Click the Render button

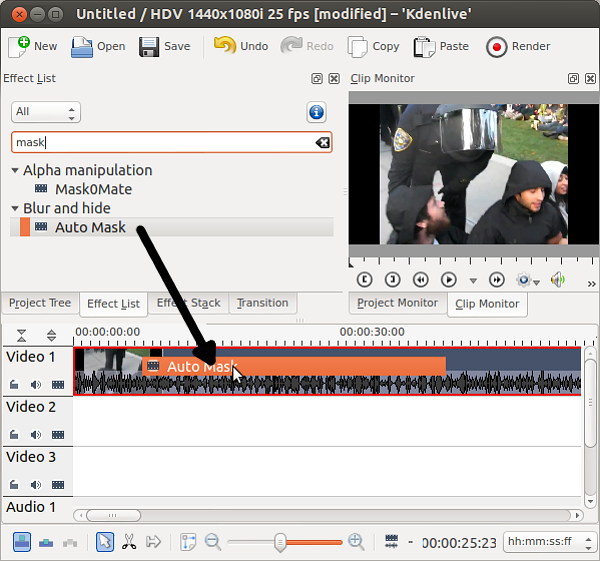pos(518,46)
